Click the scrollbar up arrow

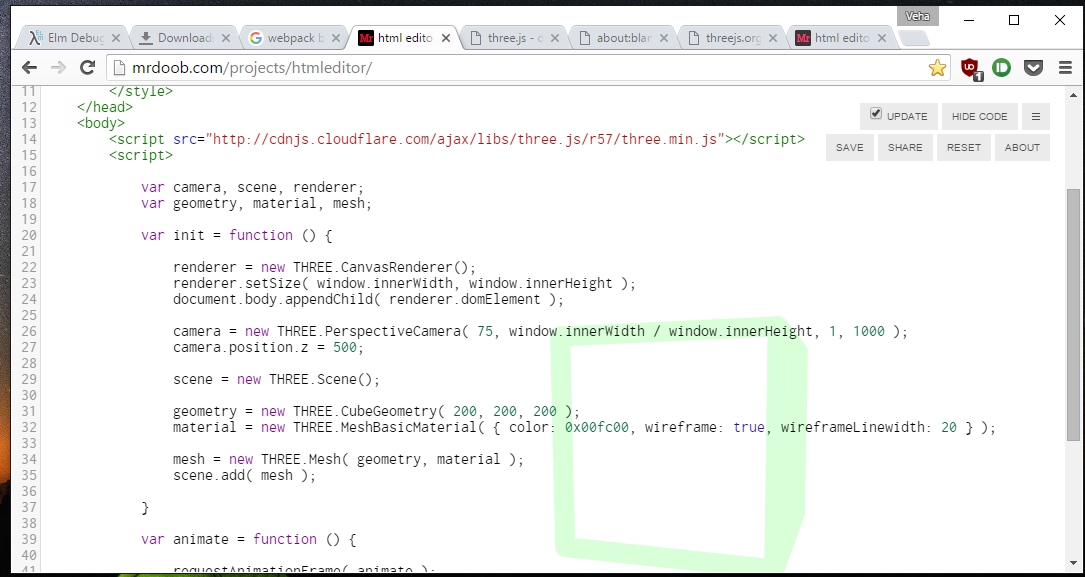(1073, 95)
